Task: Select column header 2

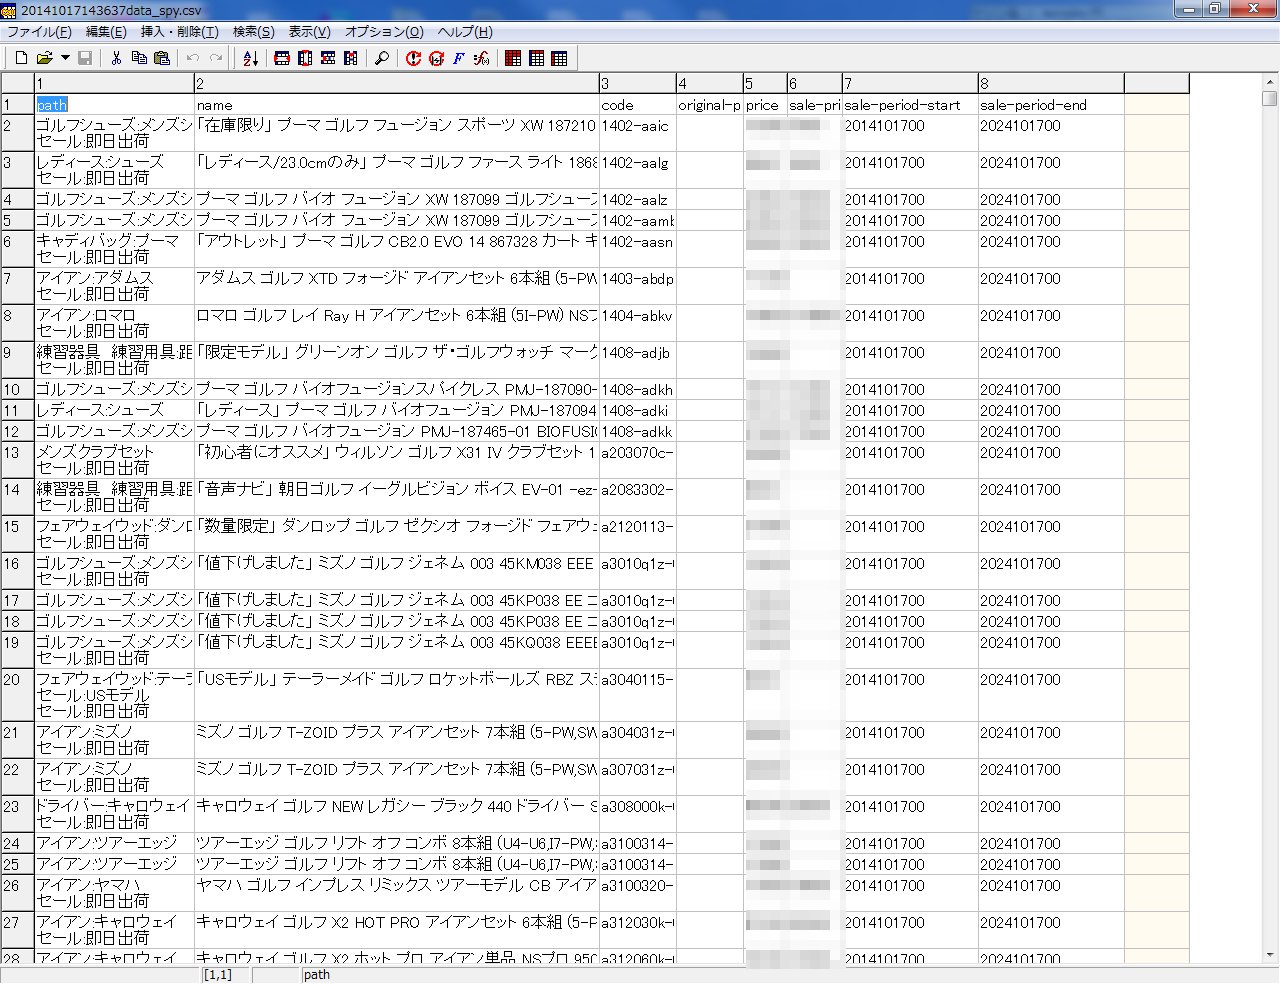Action: click(397, 83)
